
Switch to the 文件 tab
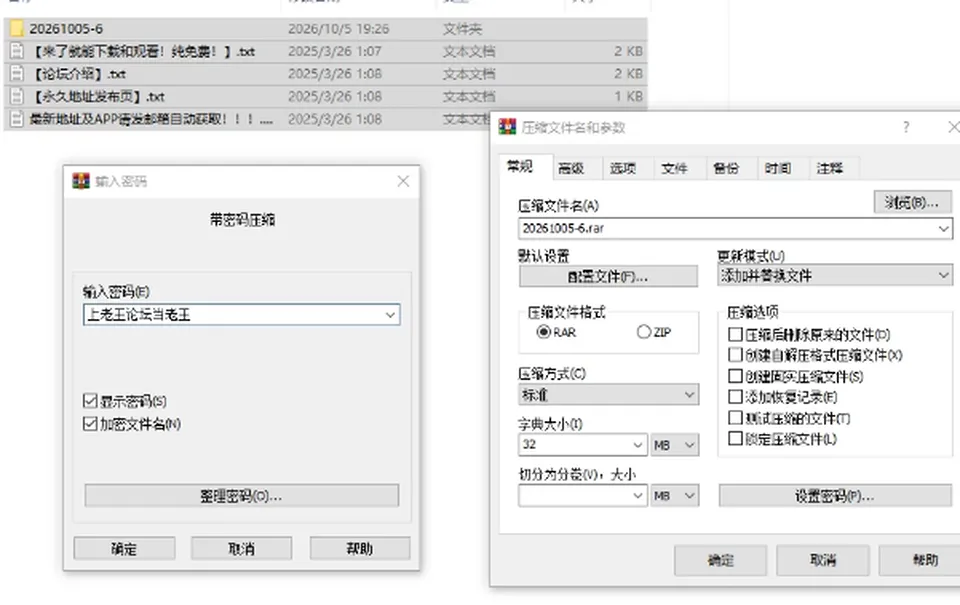click(x=674, y=168)
